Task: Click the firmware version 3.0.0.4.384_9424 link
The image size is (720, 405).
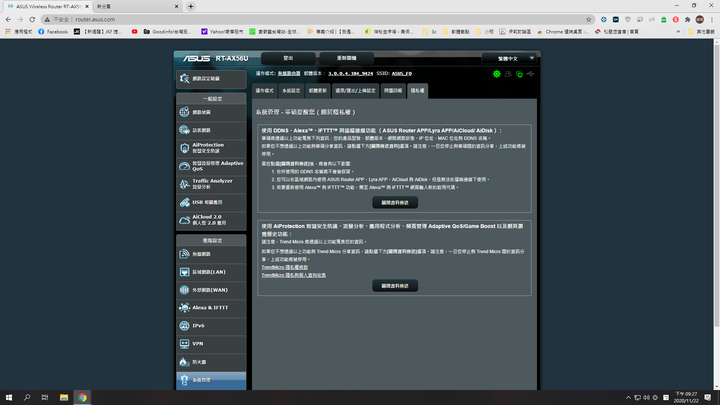Action: pyautogui.click(x=350, y=73)
